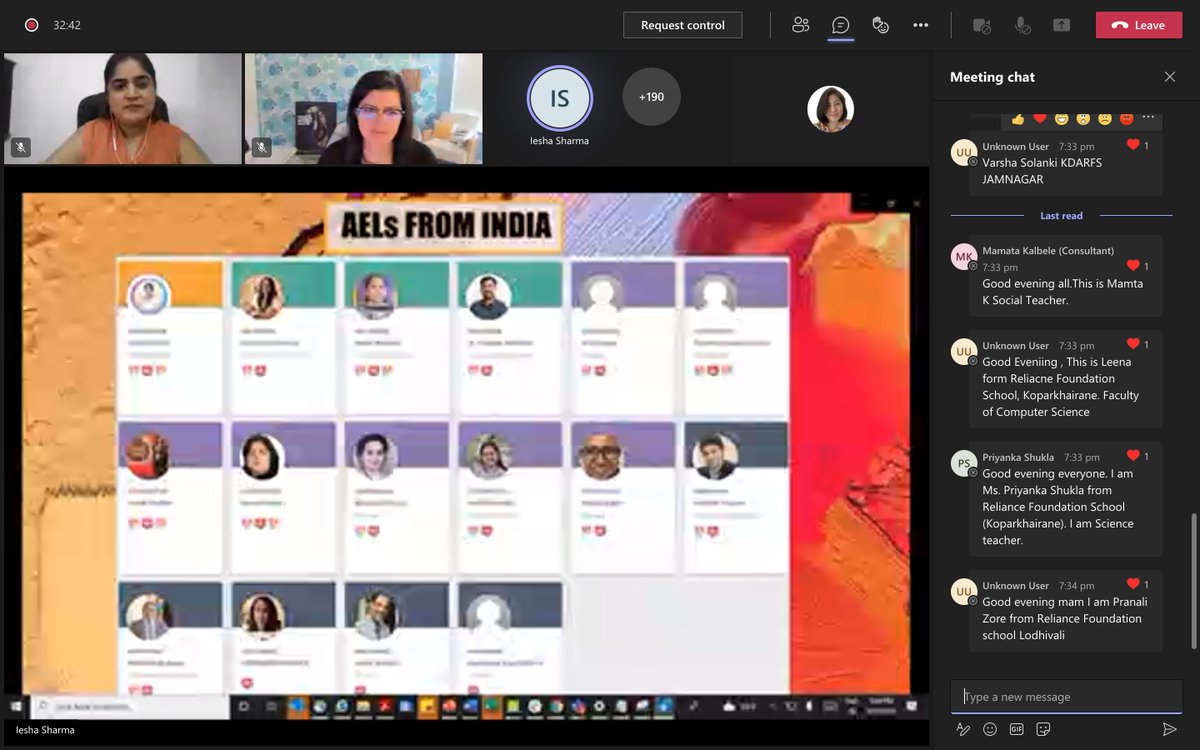Toggle the meeting chat conversation icon

coord(841,25)
